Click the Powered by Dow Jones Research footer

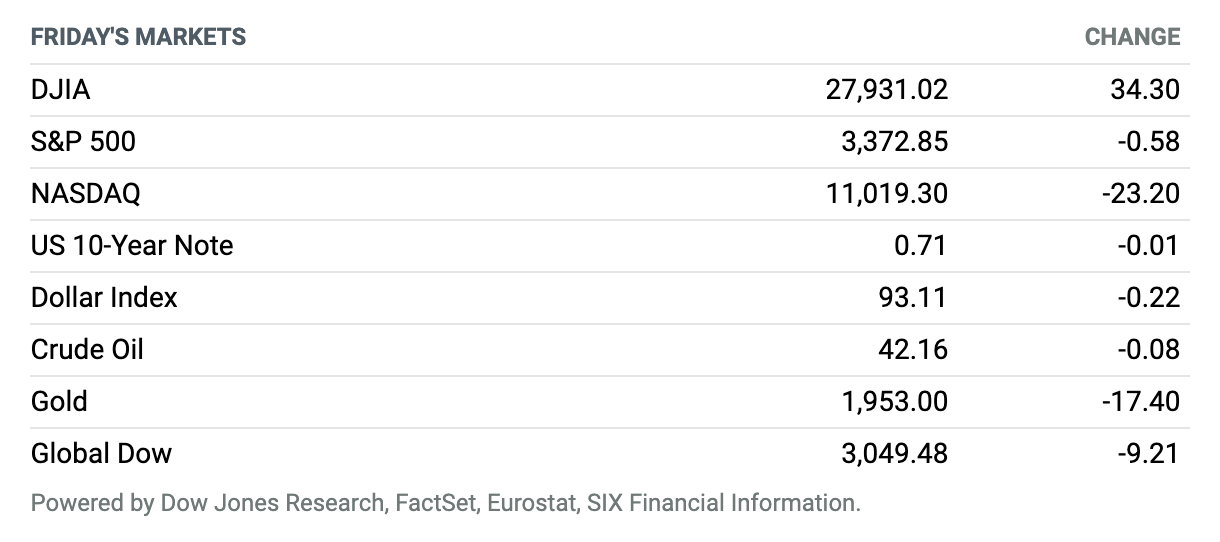coord(445,503)
